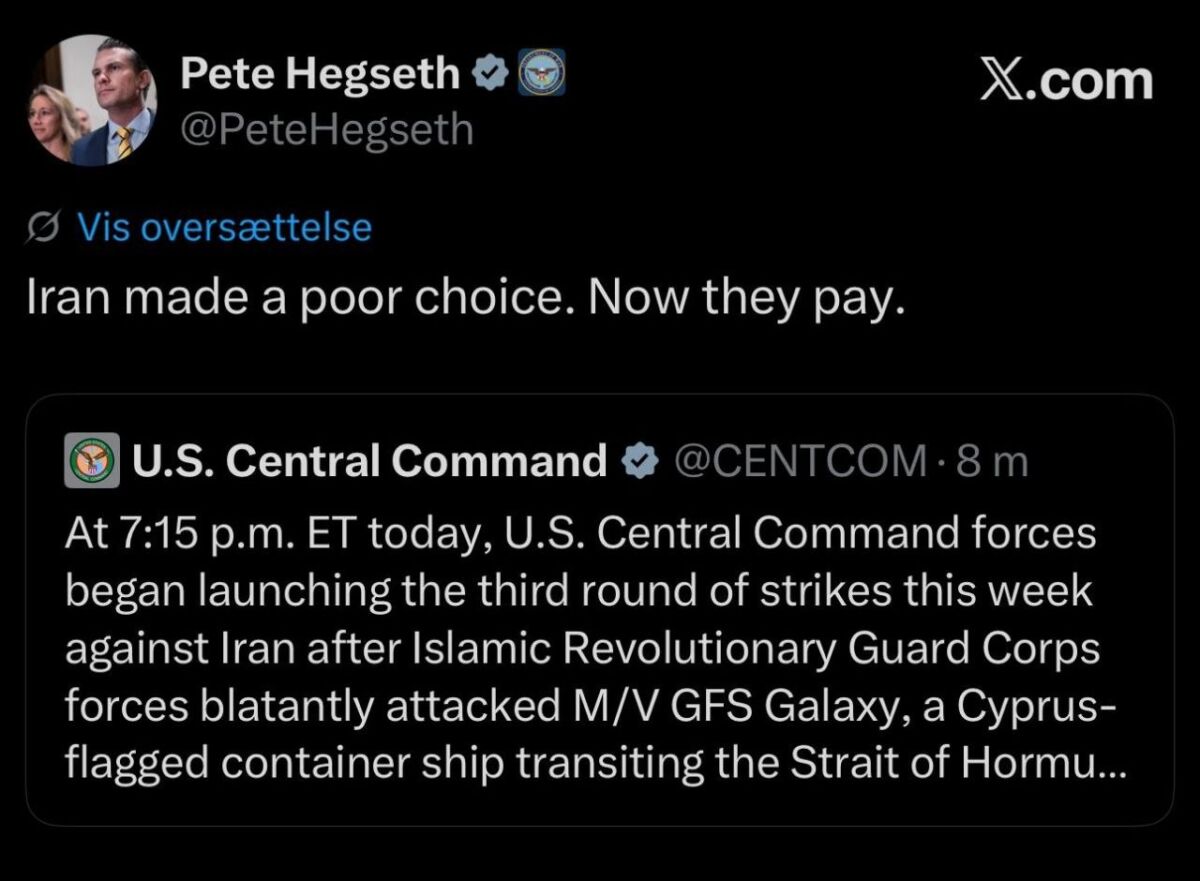The width and height of the screenshot is (1200, 881).
Task: Click the translate icon before Vis oversættelse
Action: click(x=45, y=229)
